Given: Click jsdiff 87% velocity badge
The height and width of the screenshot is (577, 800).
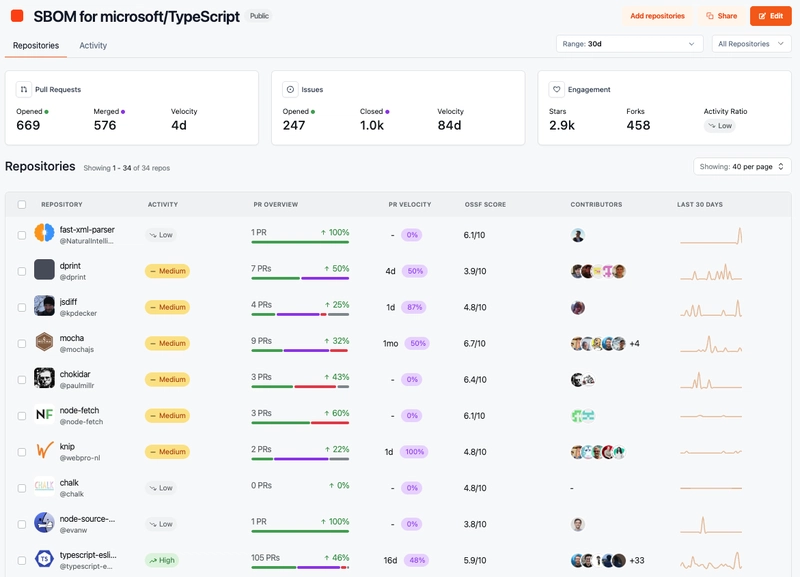Looking at the screenshot, I should coord(414,307).
